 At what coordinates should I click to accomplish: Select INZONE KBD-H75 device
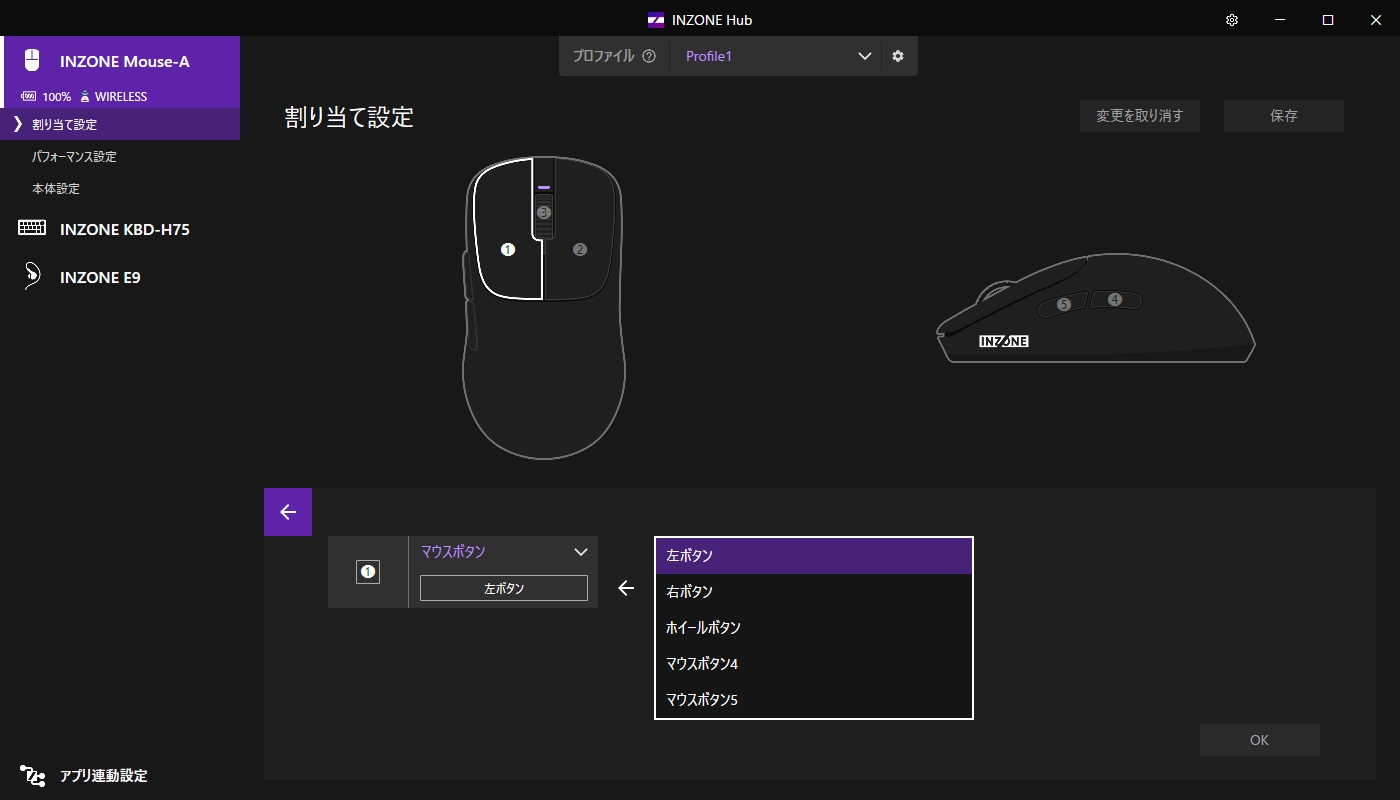[120, 228]
